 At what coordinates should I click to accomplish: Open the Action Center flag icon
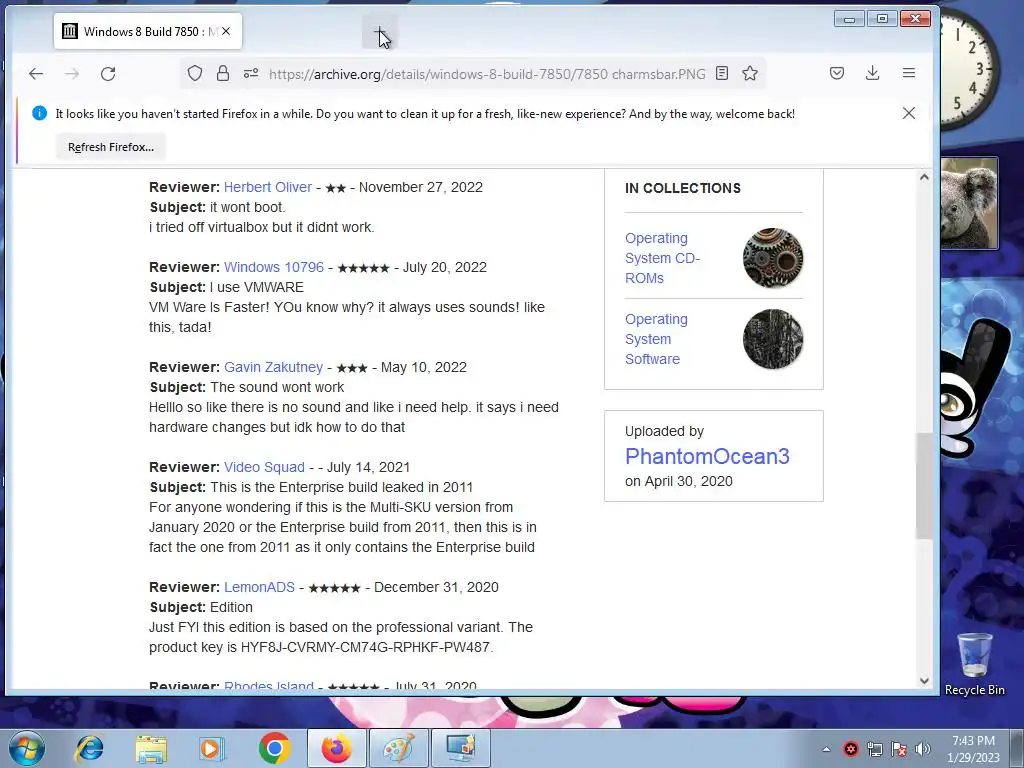(x=899, y=749)
